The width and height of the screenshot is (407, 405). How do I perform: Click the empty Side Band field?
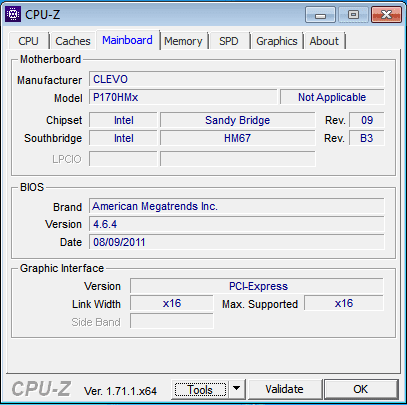pyautogui.click(x=172, y=321)
